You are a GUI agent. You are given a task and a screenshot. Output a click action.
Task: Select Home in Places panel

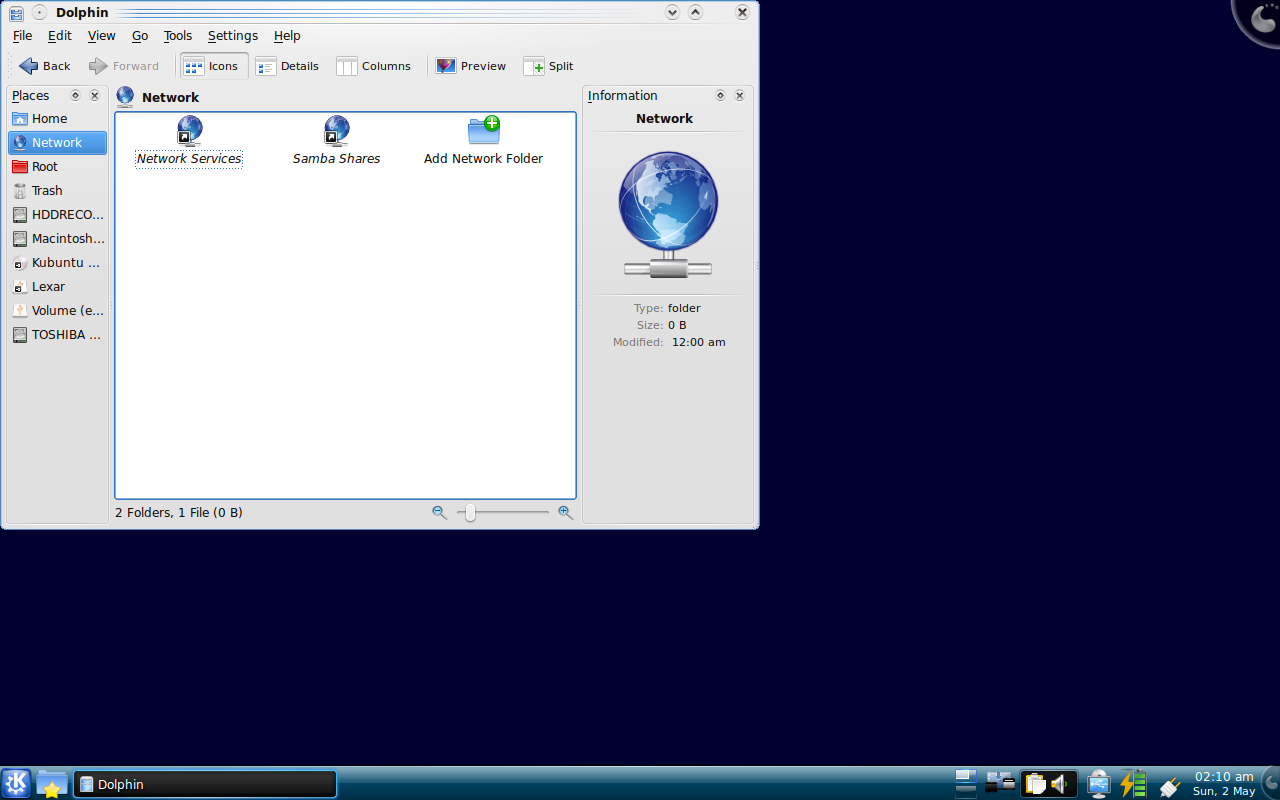point(57,118)
